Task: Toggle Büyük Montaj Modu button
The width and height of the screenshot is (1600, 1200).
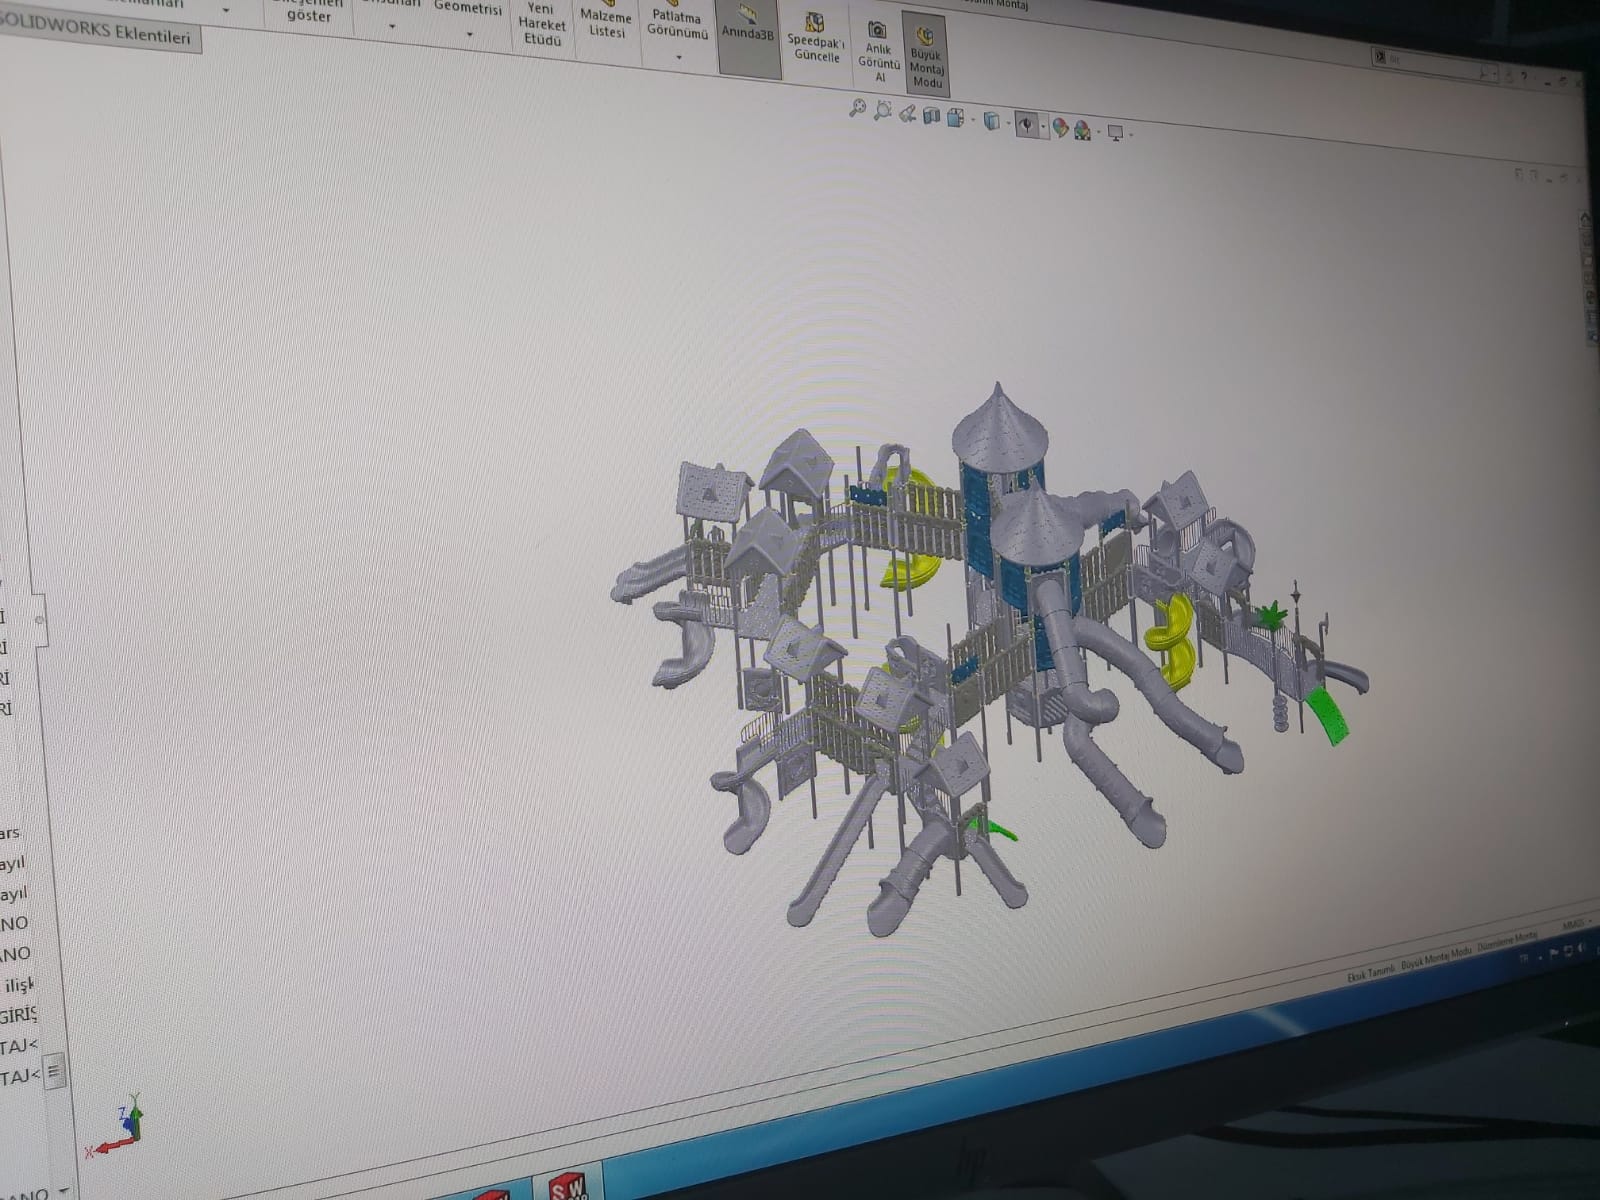Action: (926, 53)
